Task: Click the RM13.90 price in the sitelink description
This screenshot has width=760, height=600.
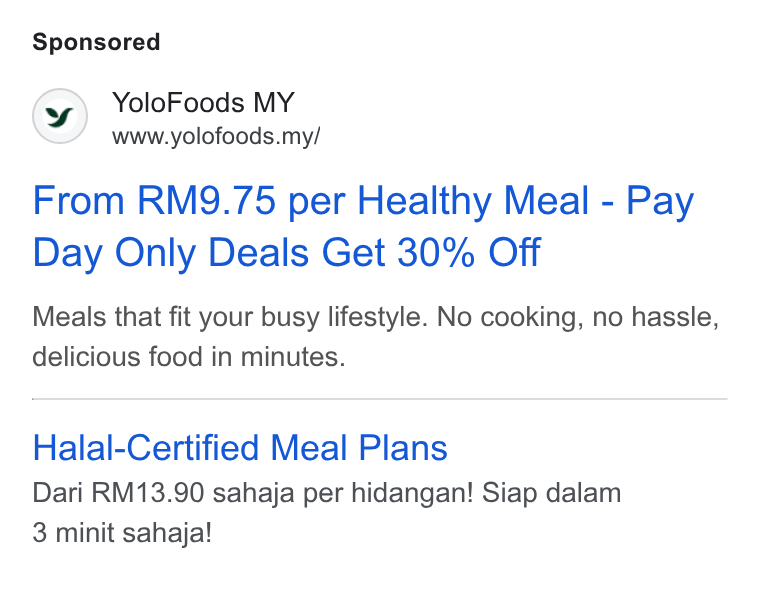Action: click(148, 493)
